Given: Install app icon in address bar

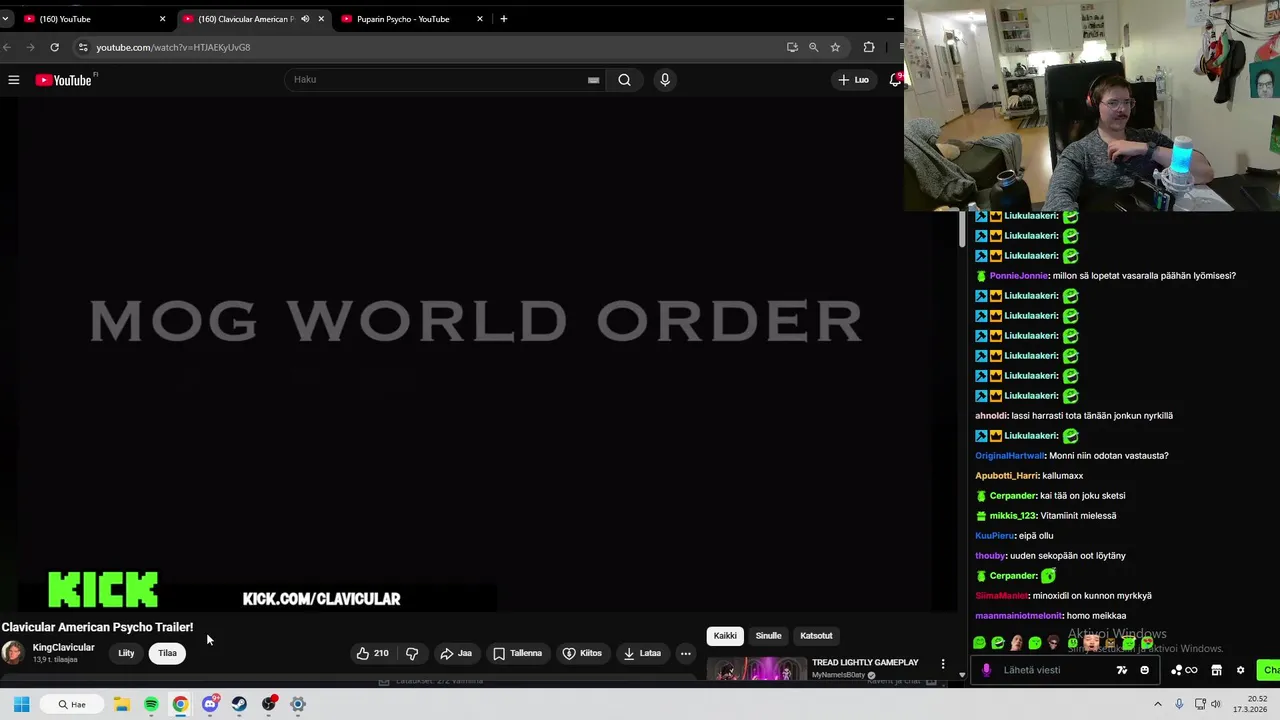Looking at the screenshot, I should [792, 47].
